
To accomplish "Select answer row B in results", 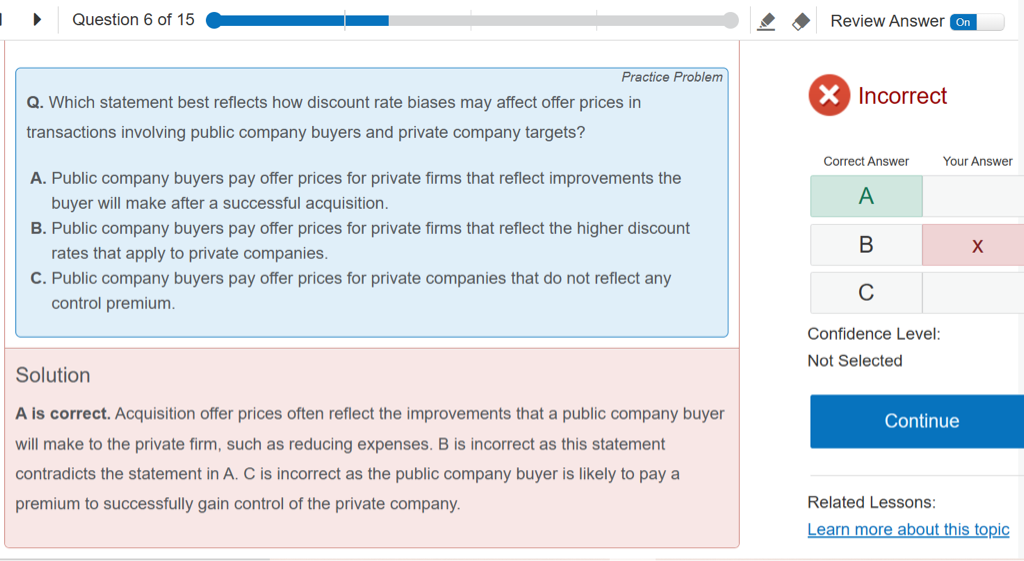I will 866,244.
